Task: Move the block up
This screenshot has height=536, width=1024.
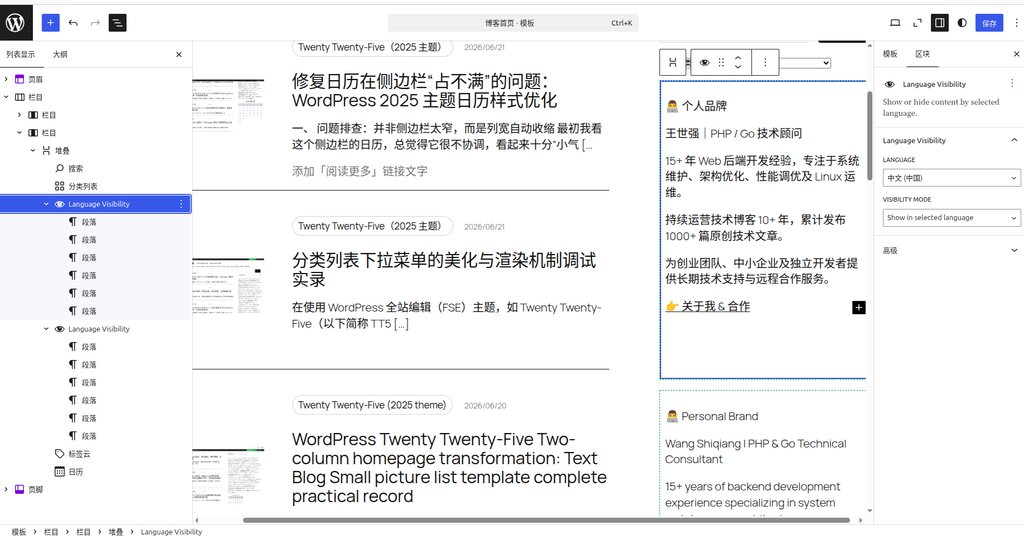Action: [x=738, y=57]
